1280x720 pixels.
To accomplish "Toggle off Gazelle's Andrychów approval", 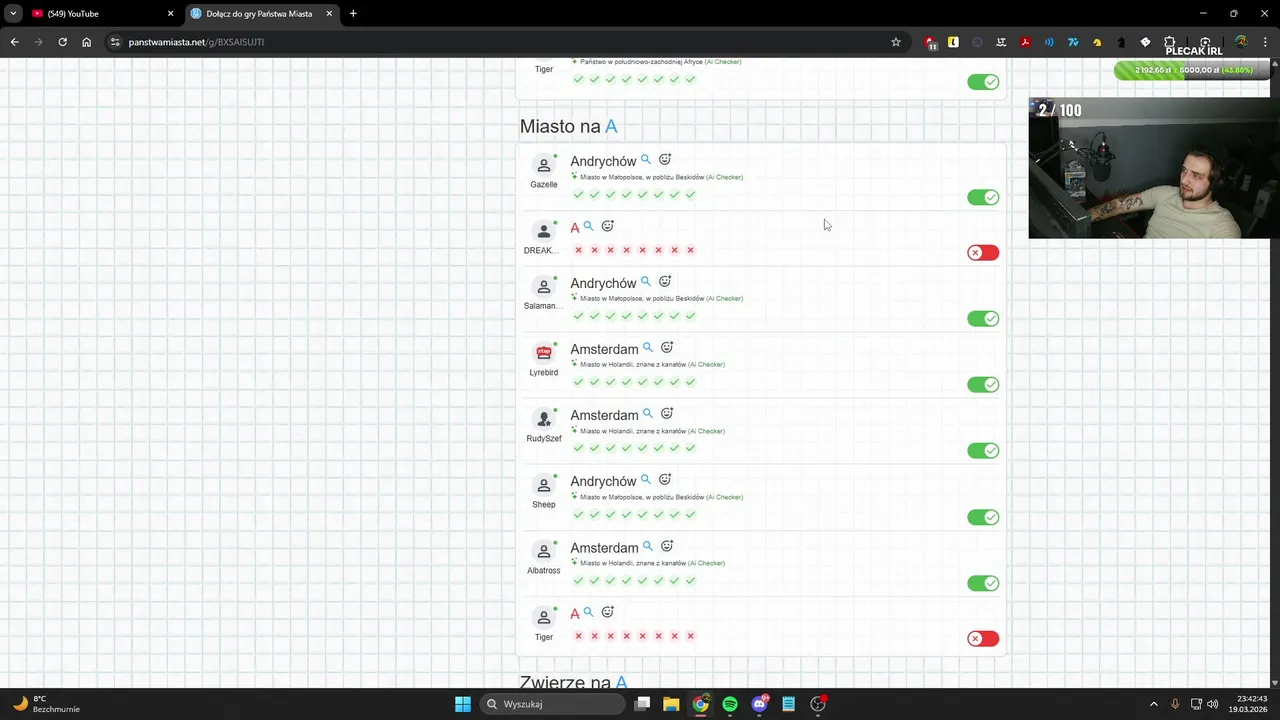I will pyautogui.click(x=983, y=197).
